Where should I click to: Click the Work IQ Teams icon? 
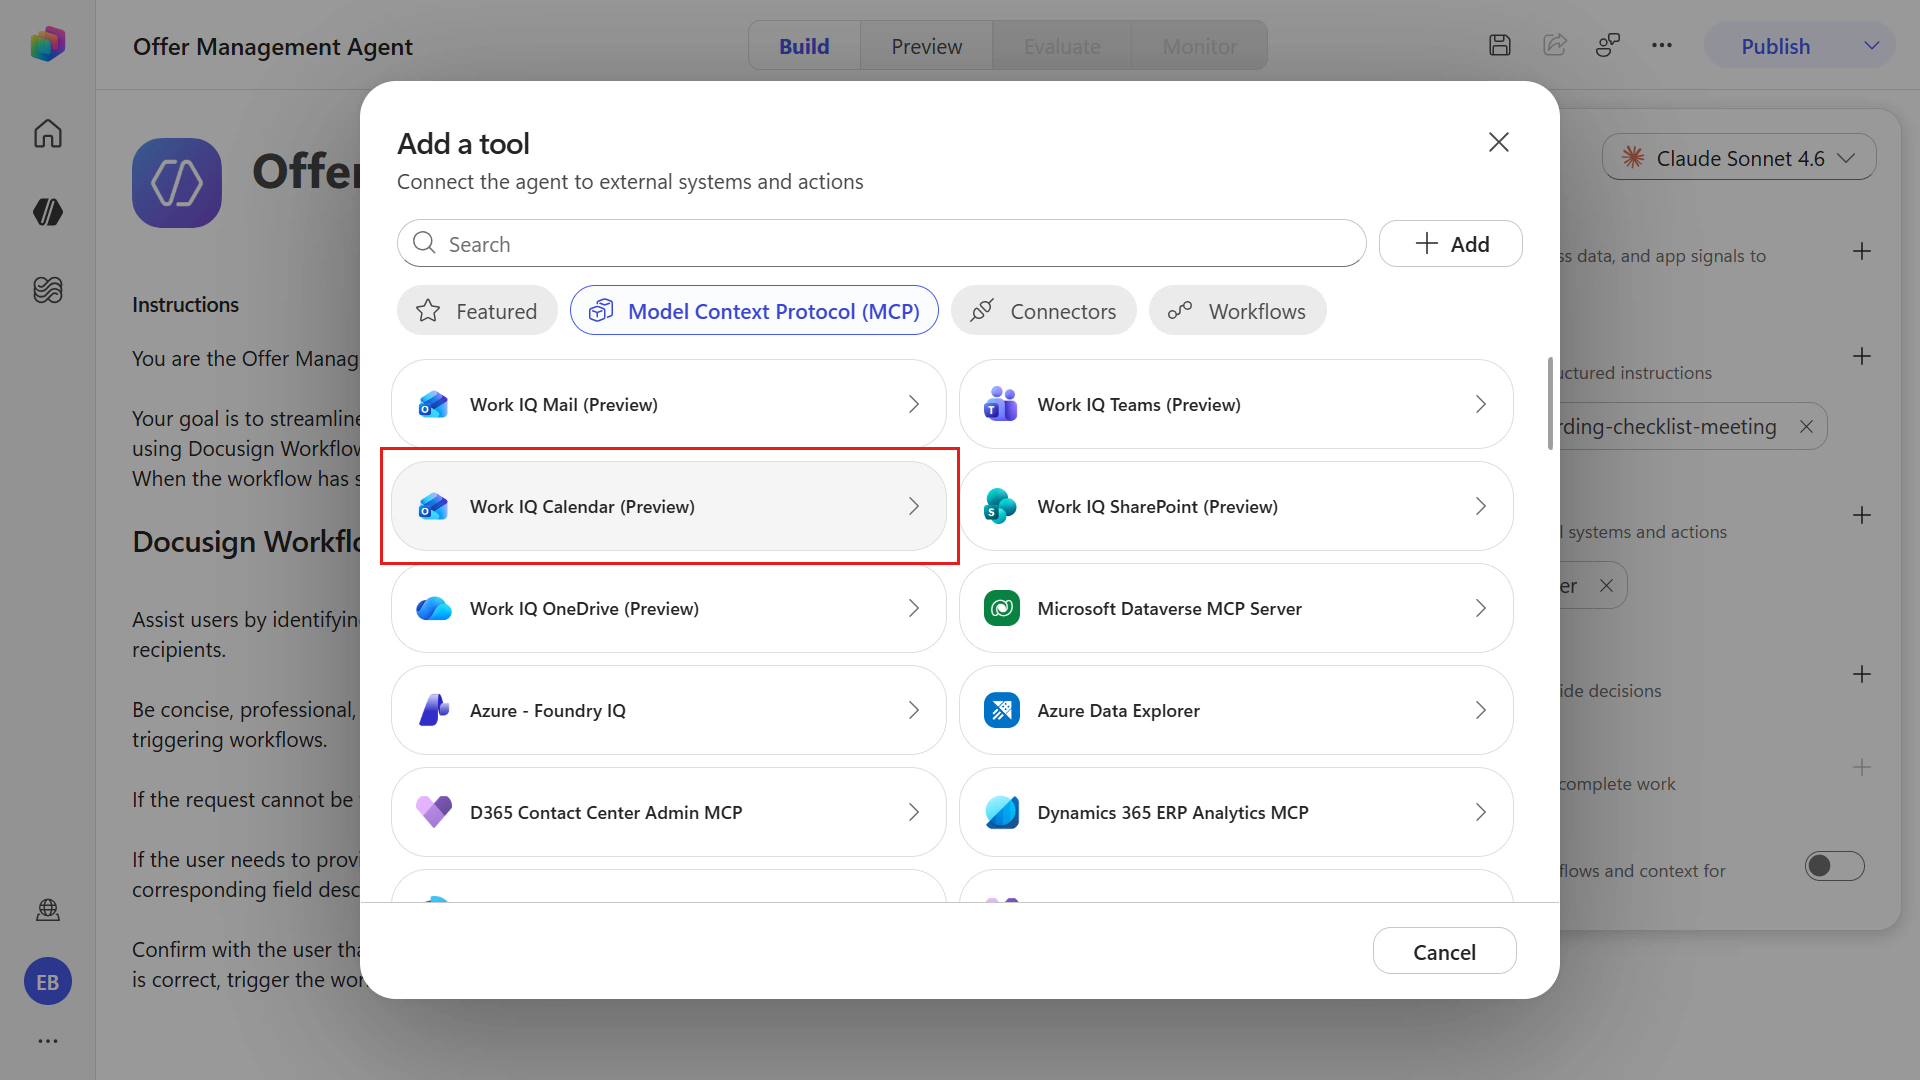[1001, 404]
